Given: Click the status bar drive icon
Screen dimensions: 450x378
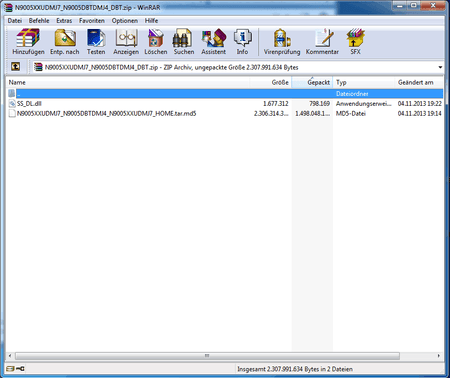Looking at the screenshot, I should tap(10, 369).
